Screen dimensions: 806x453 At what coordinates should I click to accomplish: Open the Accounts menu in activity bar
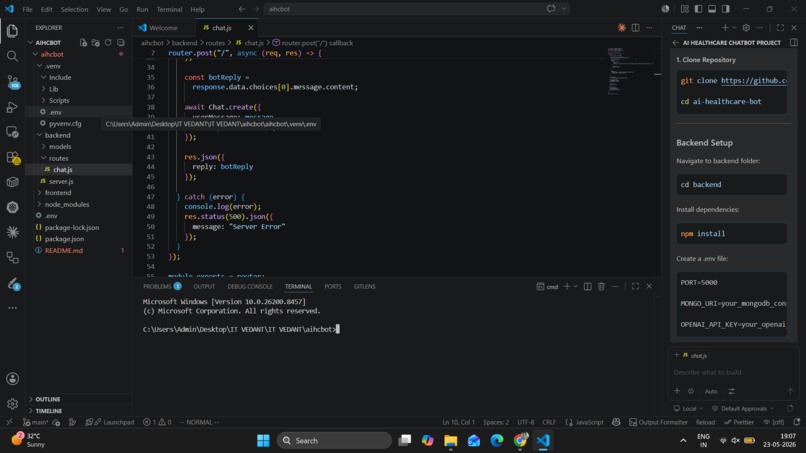[12, 379]
